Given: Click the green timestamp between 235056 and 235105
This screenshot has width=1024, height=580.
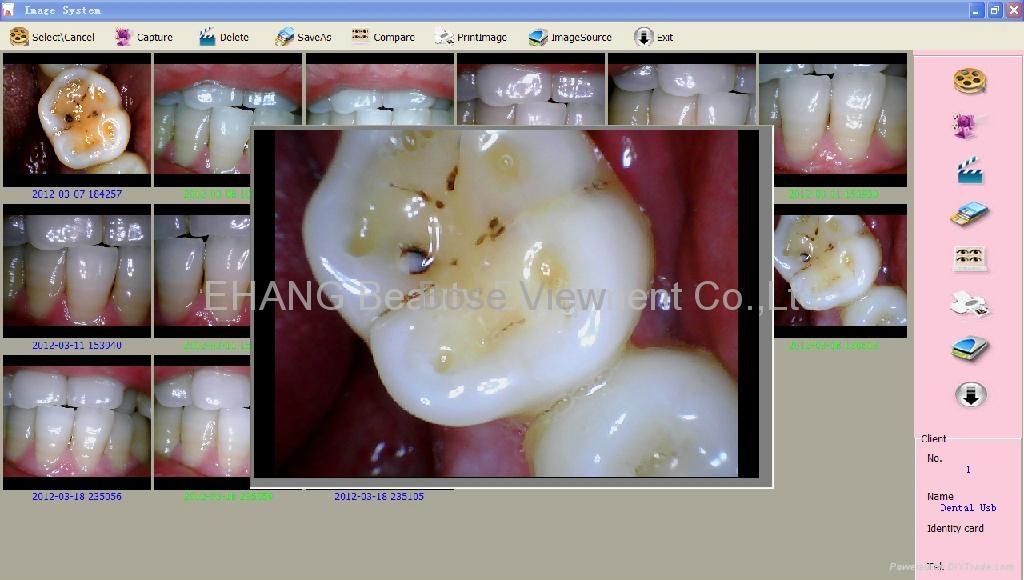Looking at the screenshot, I should pos(228,496).
